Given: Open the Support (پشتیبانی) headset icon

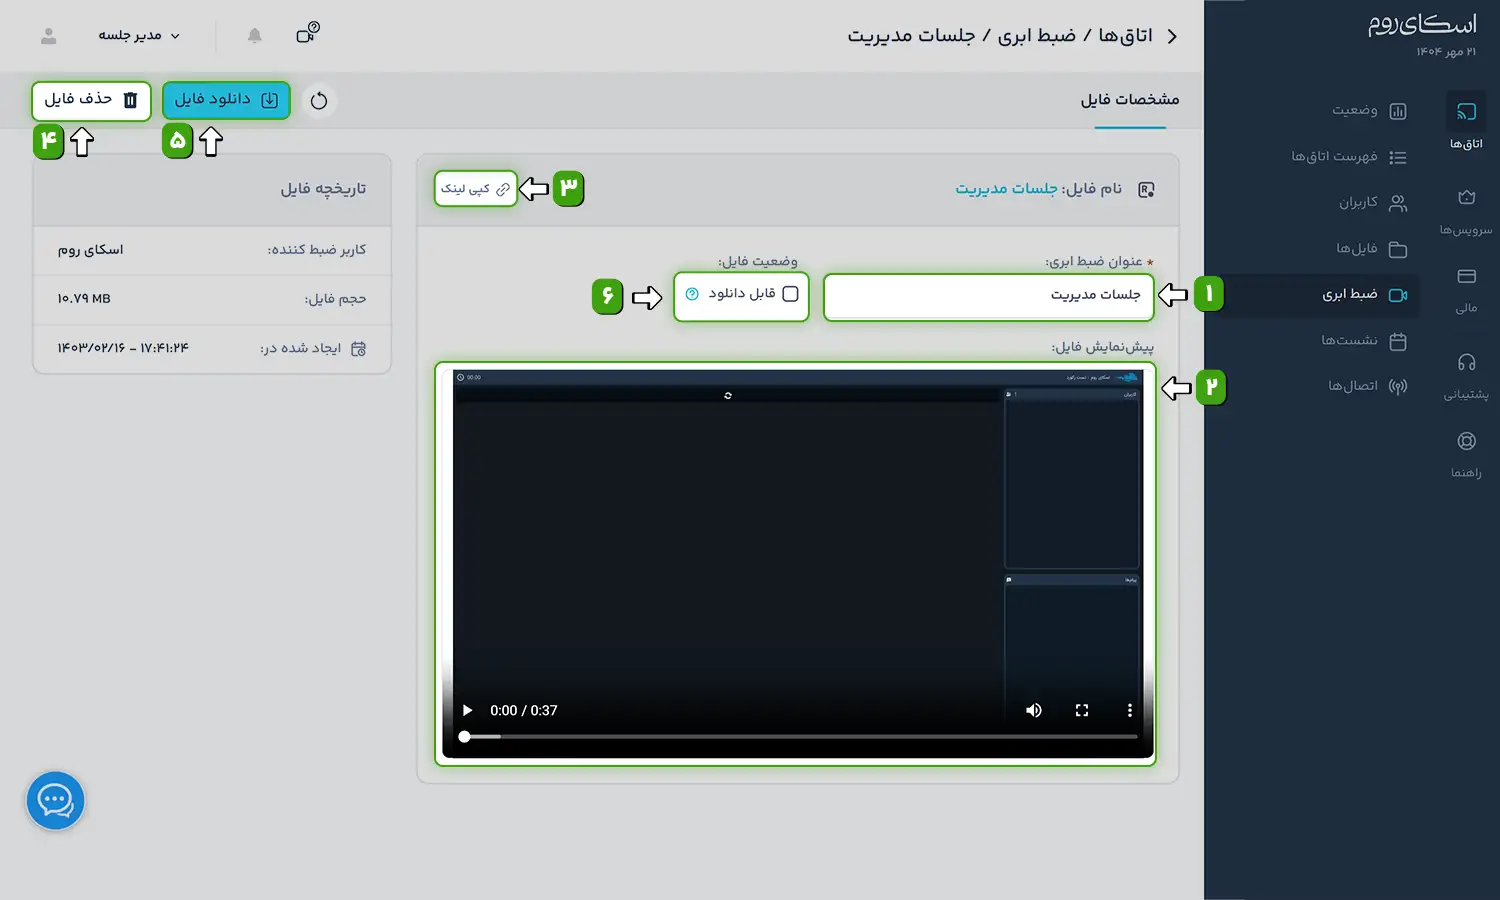Looking at the screenshot, I should coord(1466,364).
